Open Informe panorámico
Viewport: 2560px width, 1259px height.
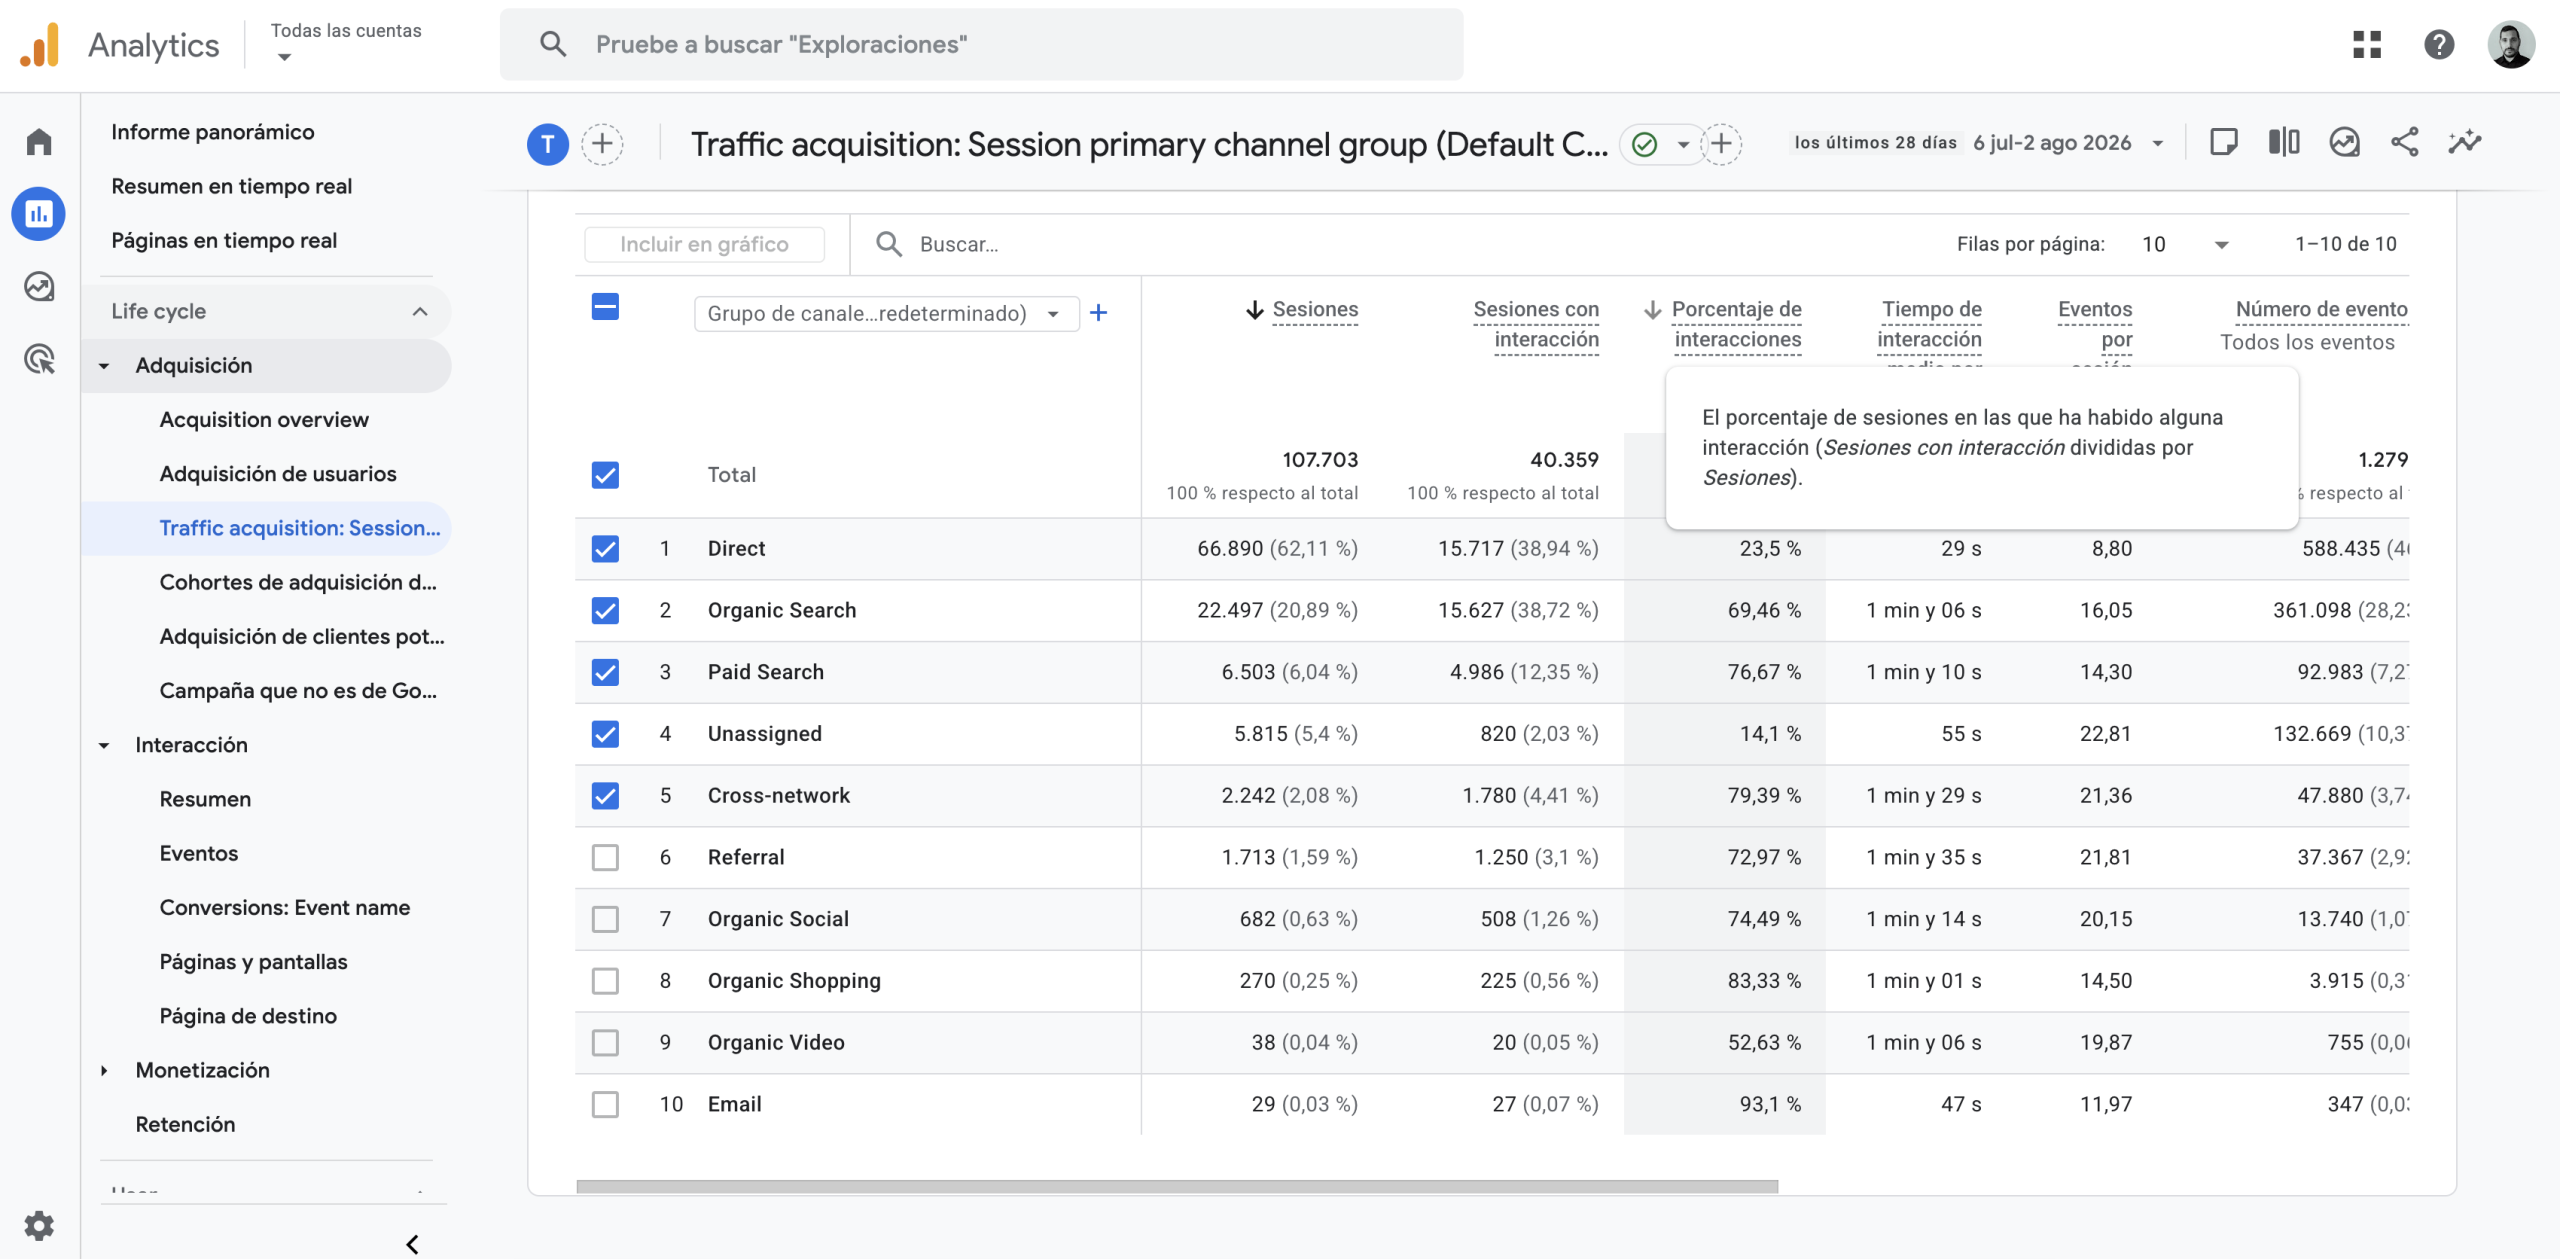coord(213,132)
